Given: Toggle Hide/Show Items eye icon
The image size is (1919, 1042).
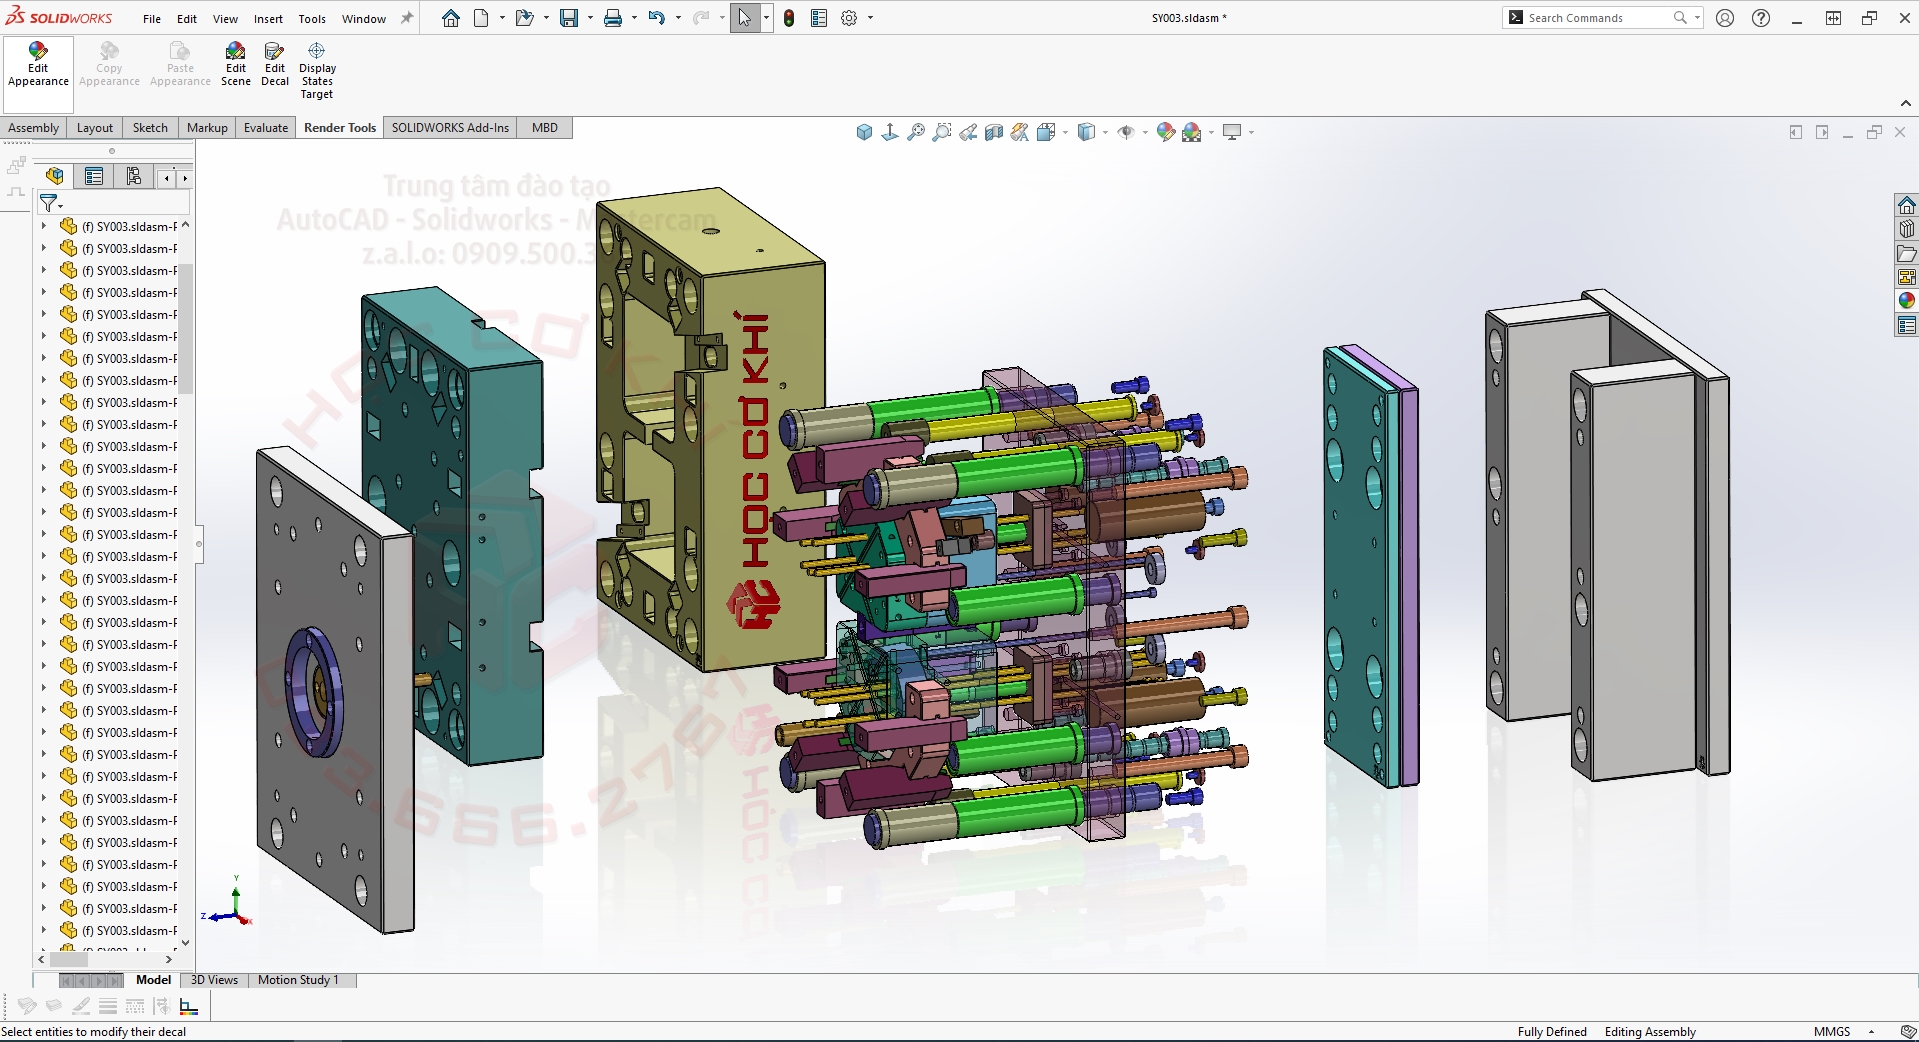Looking at the screenshot, I should 1126,132.
